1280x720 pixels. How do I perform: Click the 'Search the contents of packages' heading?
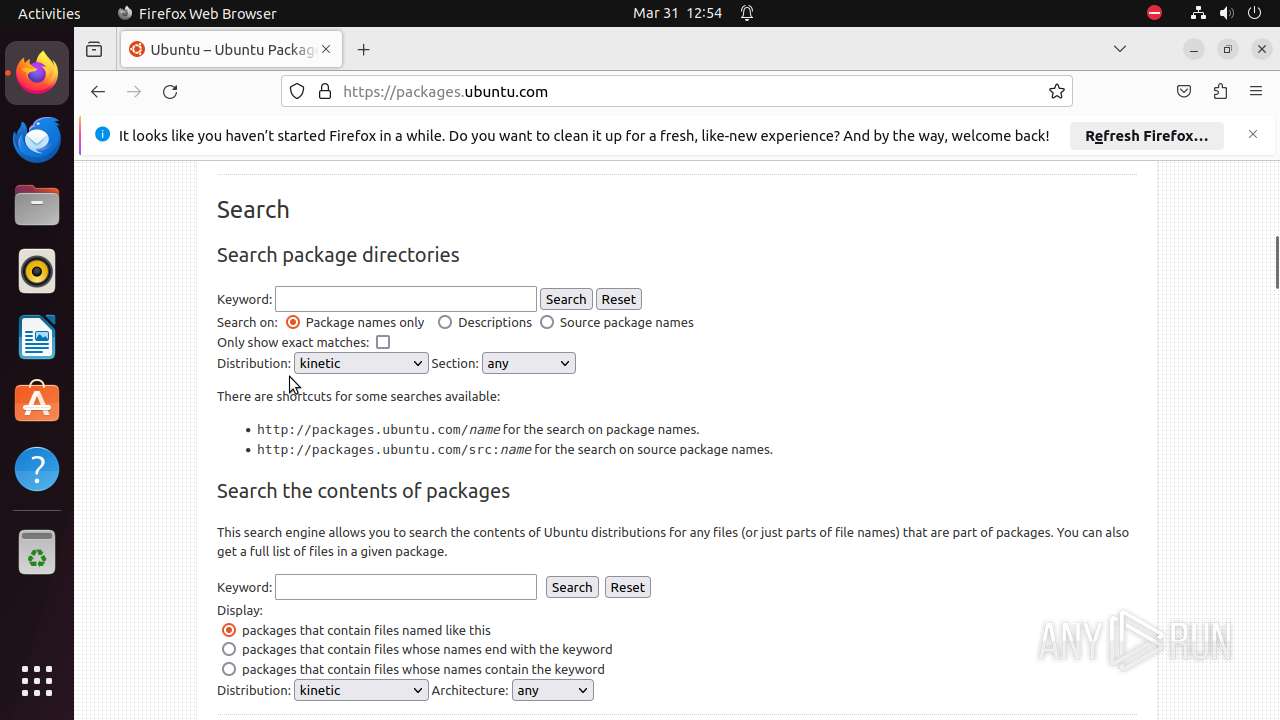363,491
